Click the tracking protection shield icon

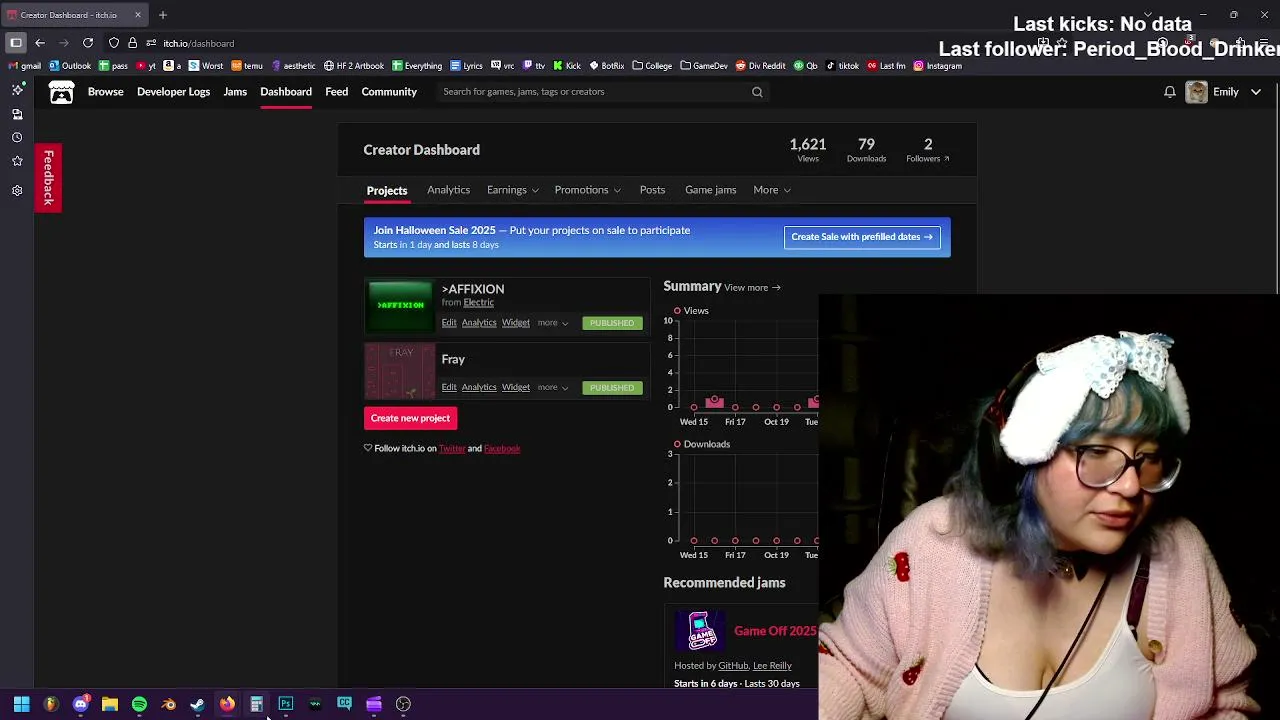(x=114, y=43)
